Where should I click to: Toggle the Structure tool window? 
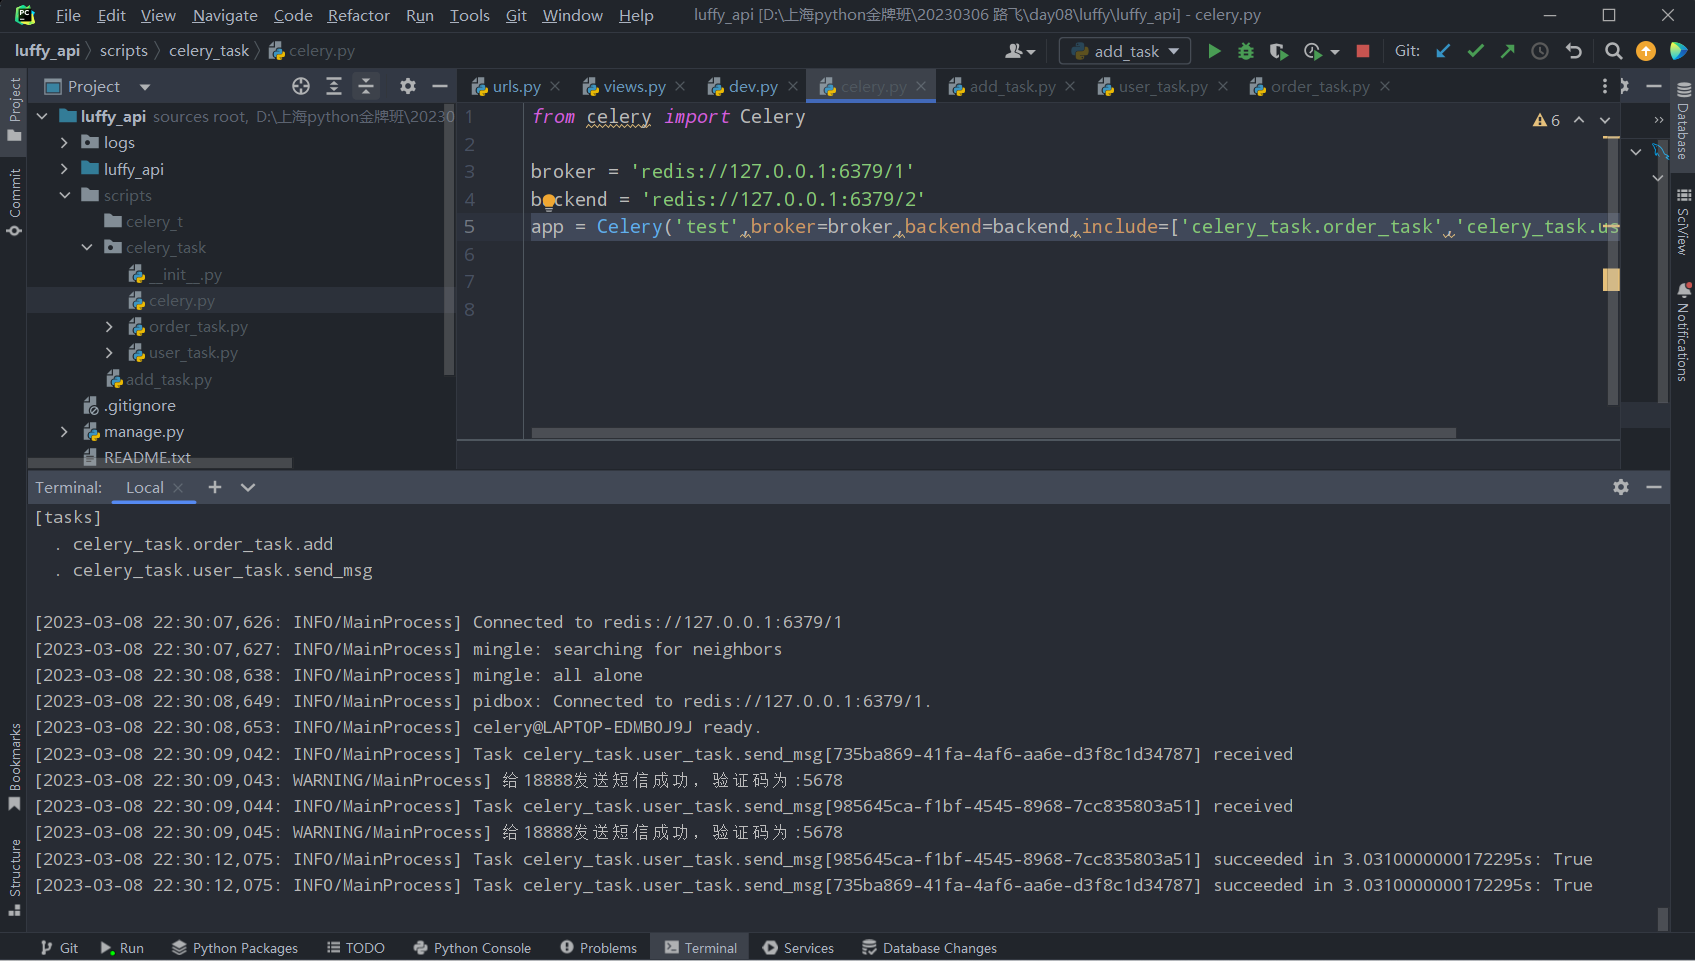14,877
